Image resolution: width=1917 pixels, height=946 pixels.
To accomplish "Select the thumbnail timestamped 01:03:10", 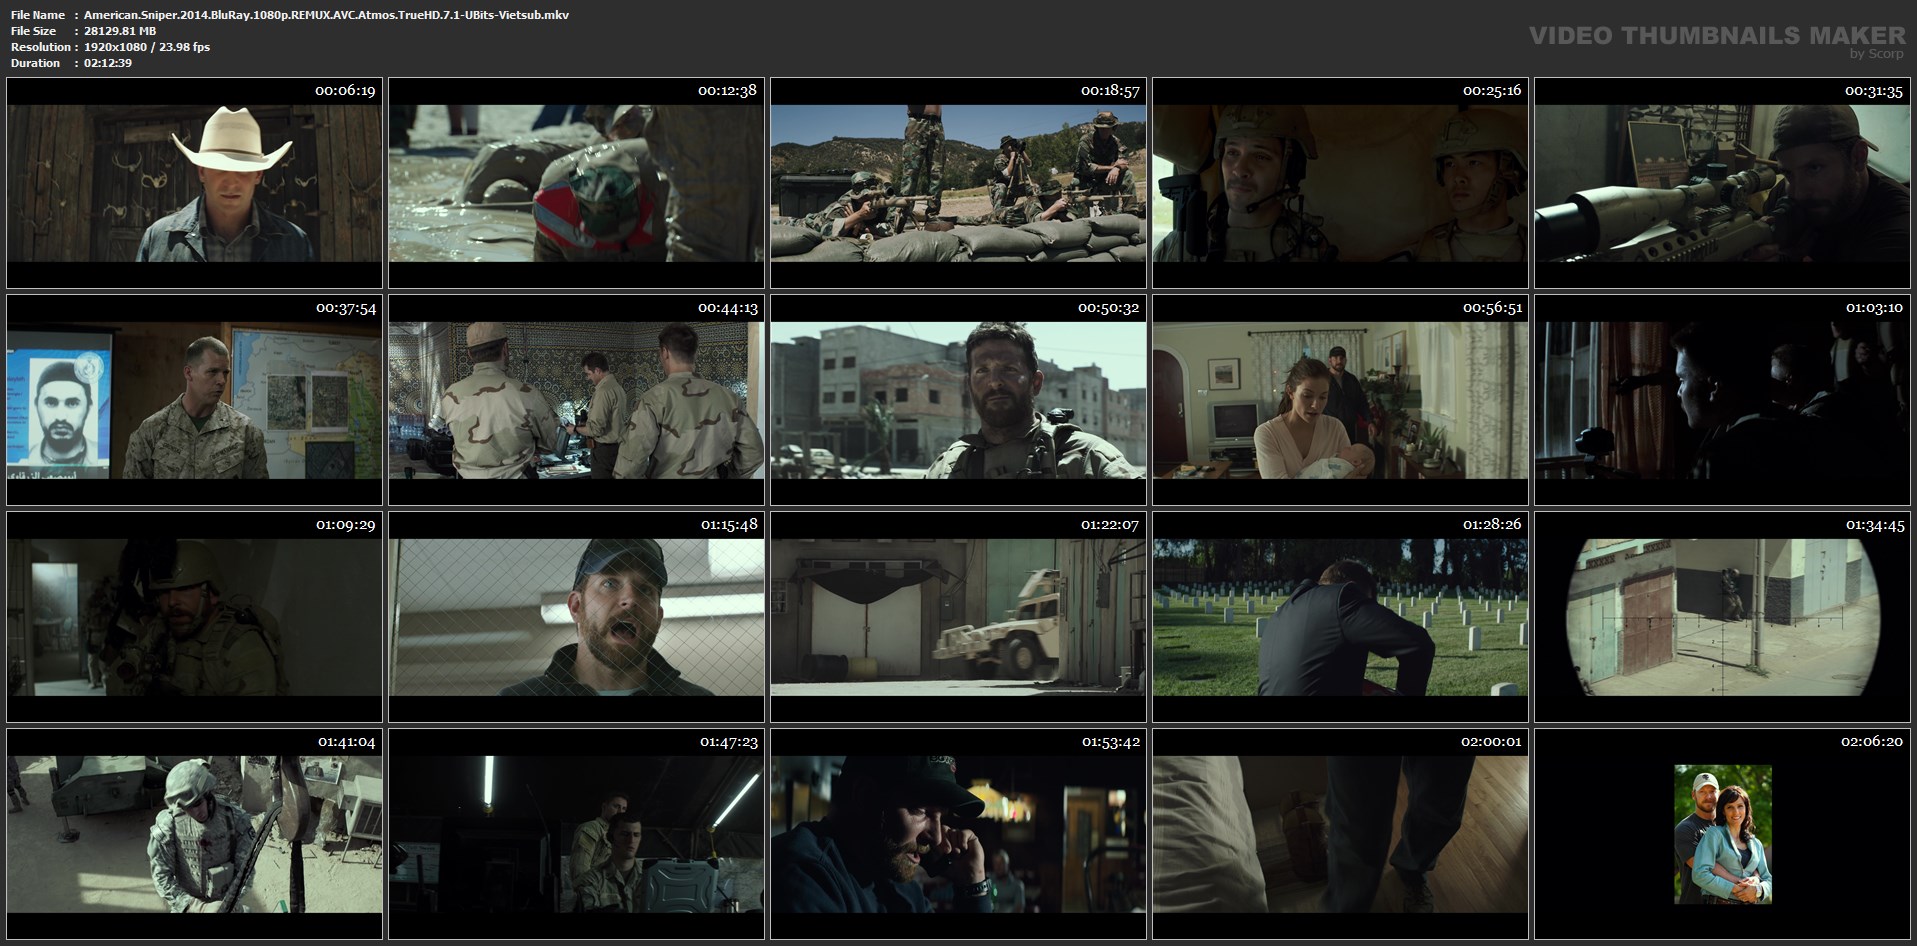I will [x=1722, y=400].
